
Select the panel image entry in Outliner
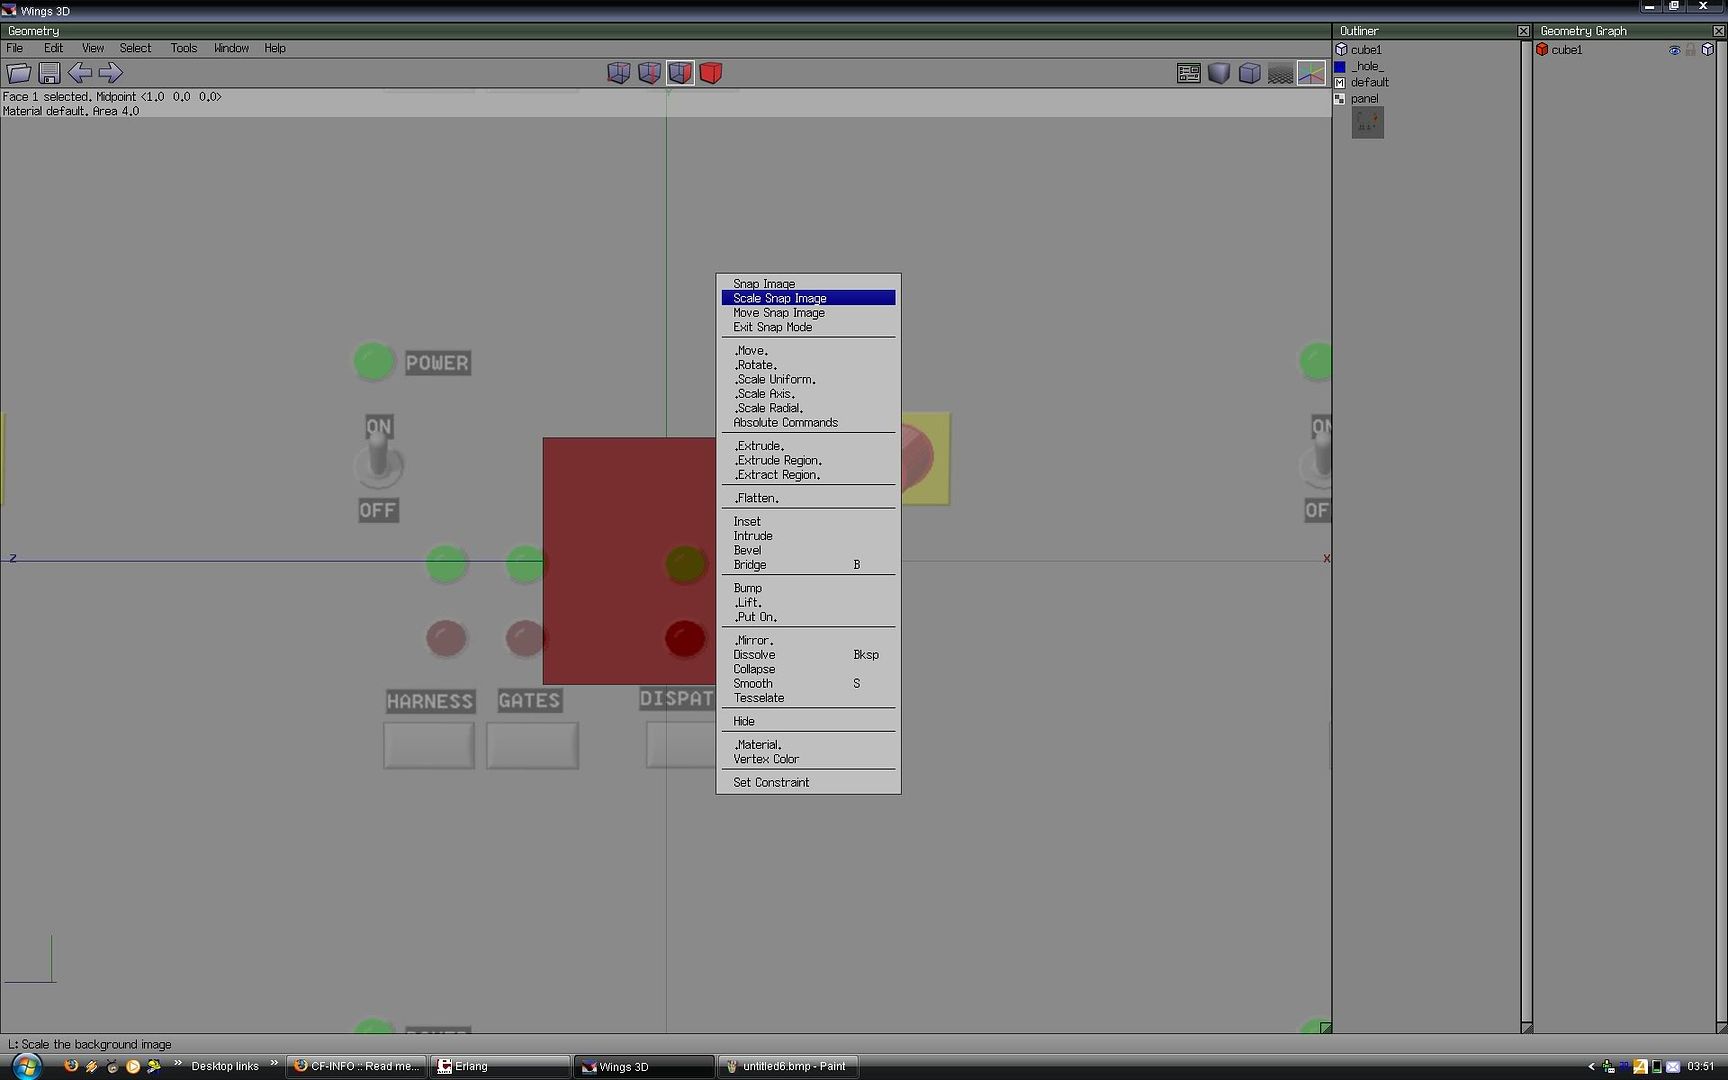click(1364, 98)
